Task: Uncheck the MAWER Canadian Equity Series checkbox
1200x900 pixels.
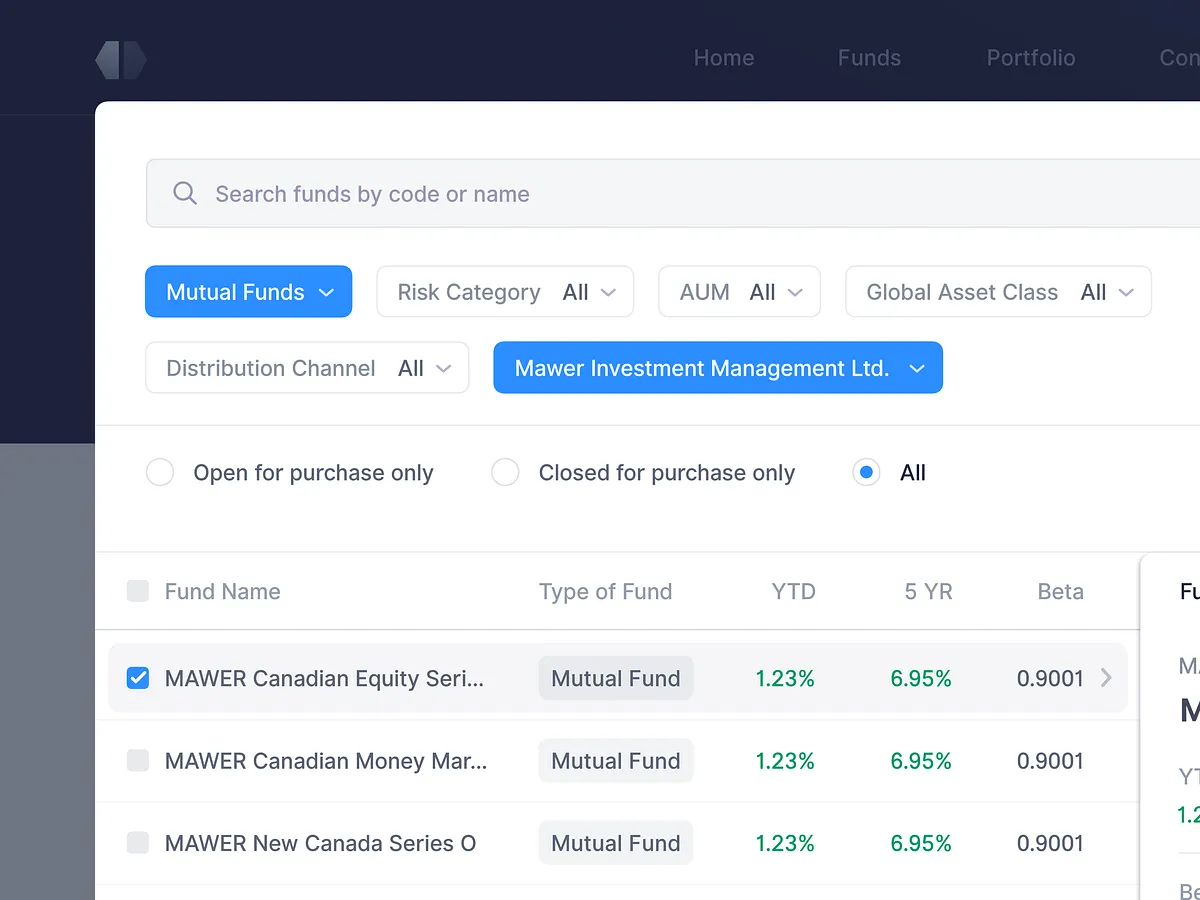Action: pos(137,678)
